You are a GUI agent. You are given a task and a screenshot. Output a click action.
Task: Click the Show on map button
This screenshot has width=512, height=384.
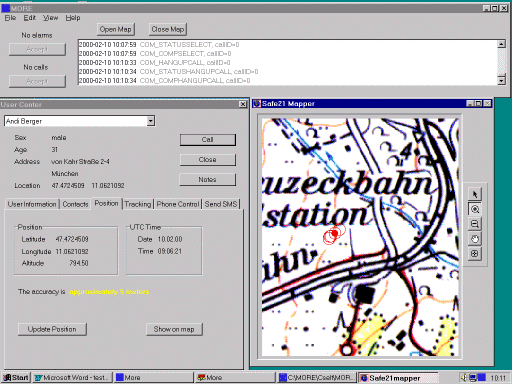174,329
